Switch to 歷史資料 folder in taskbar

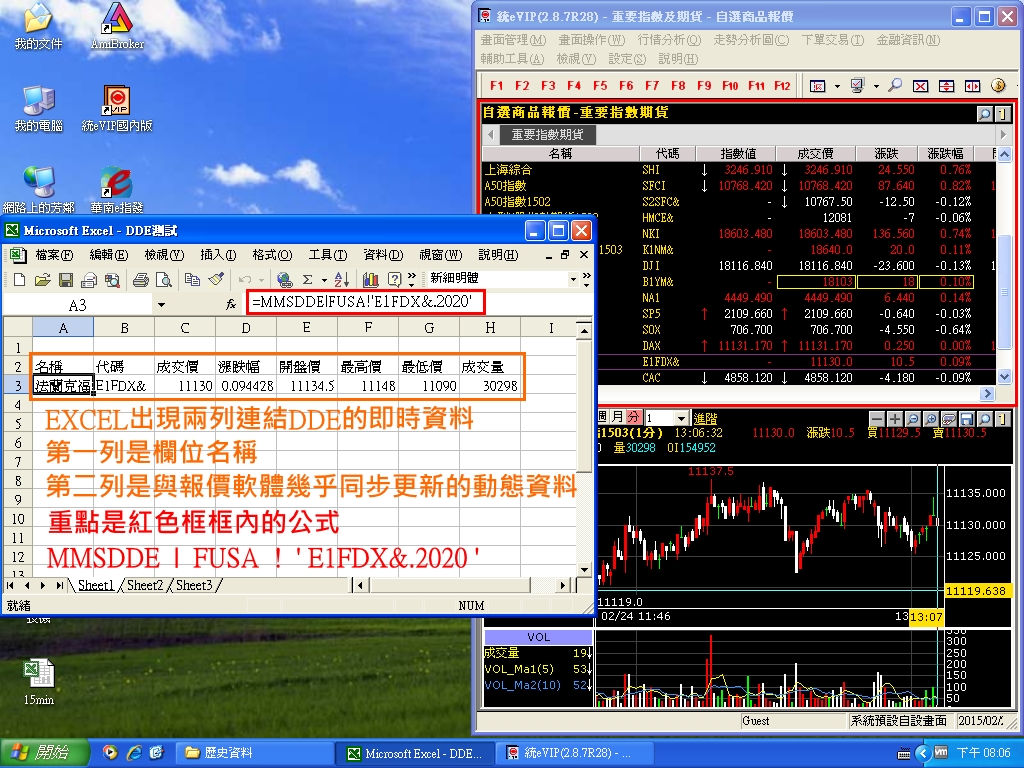click(x=253, y=753)
